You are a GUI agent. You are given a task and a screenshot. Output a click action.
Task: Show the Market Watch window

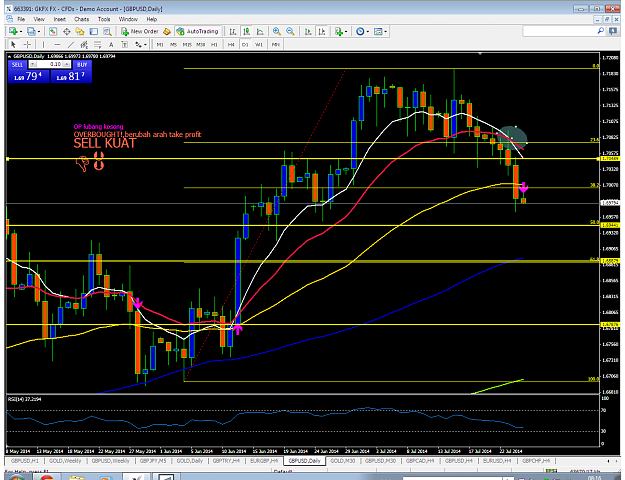(53, 31)
